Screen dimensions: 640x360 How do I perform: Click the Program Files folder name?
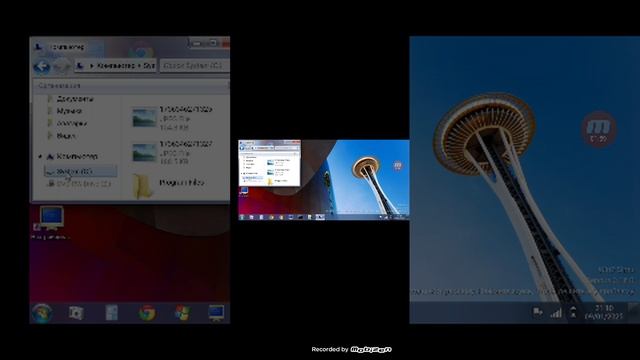pyautogui.click(x=182, y=183)
